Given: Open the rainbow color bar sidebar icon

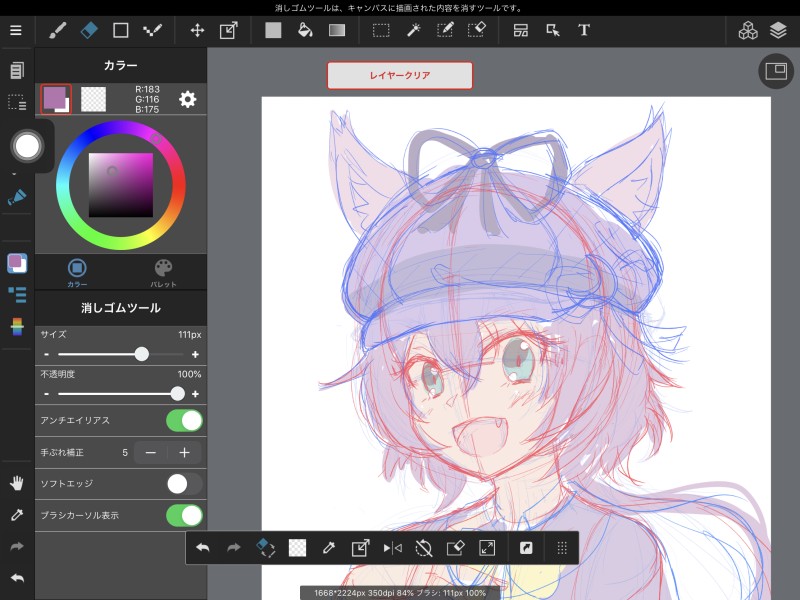Looking at the screenshot, I should tap(17, 327).
